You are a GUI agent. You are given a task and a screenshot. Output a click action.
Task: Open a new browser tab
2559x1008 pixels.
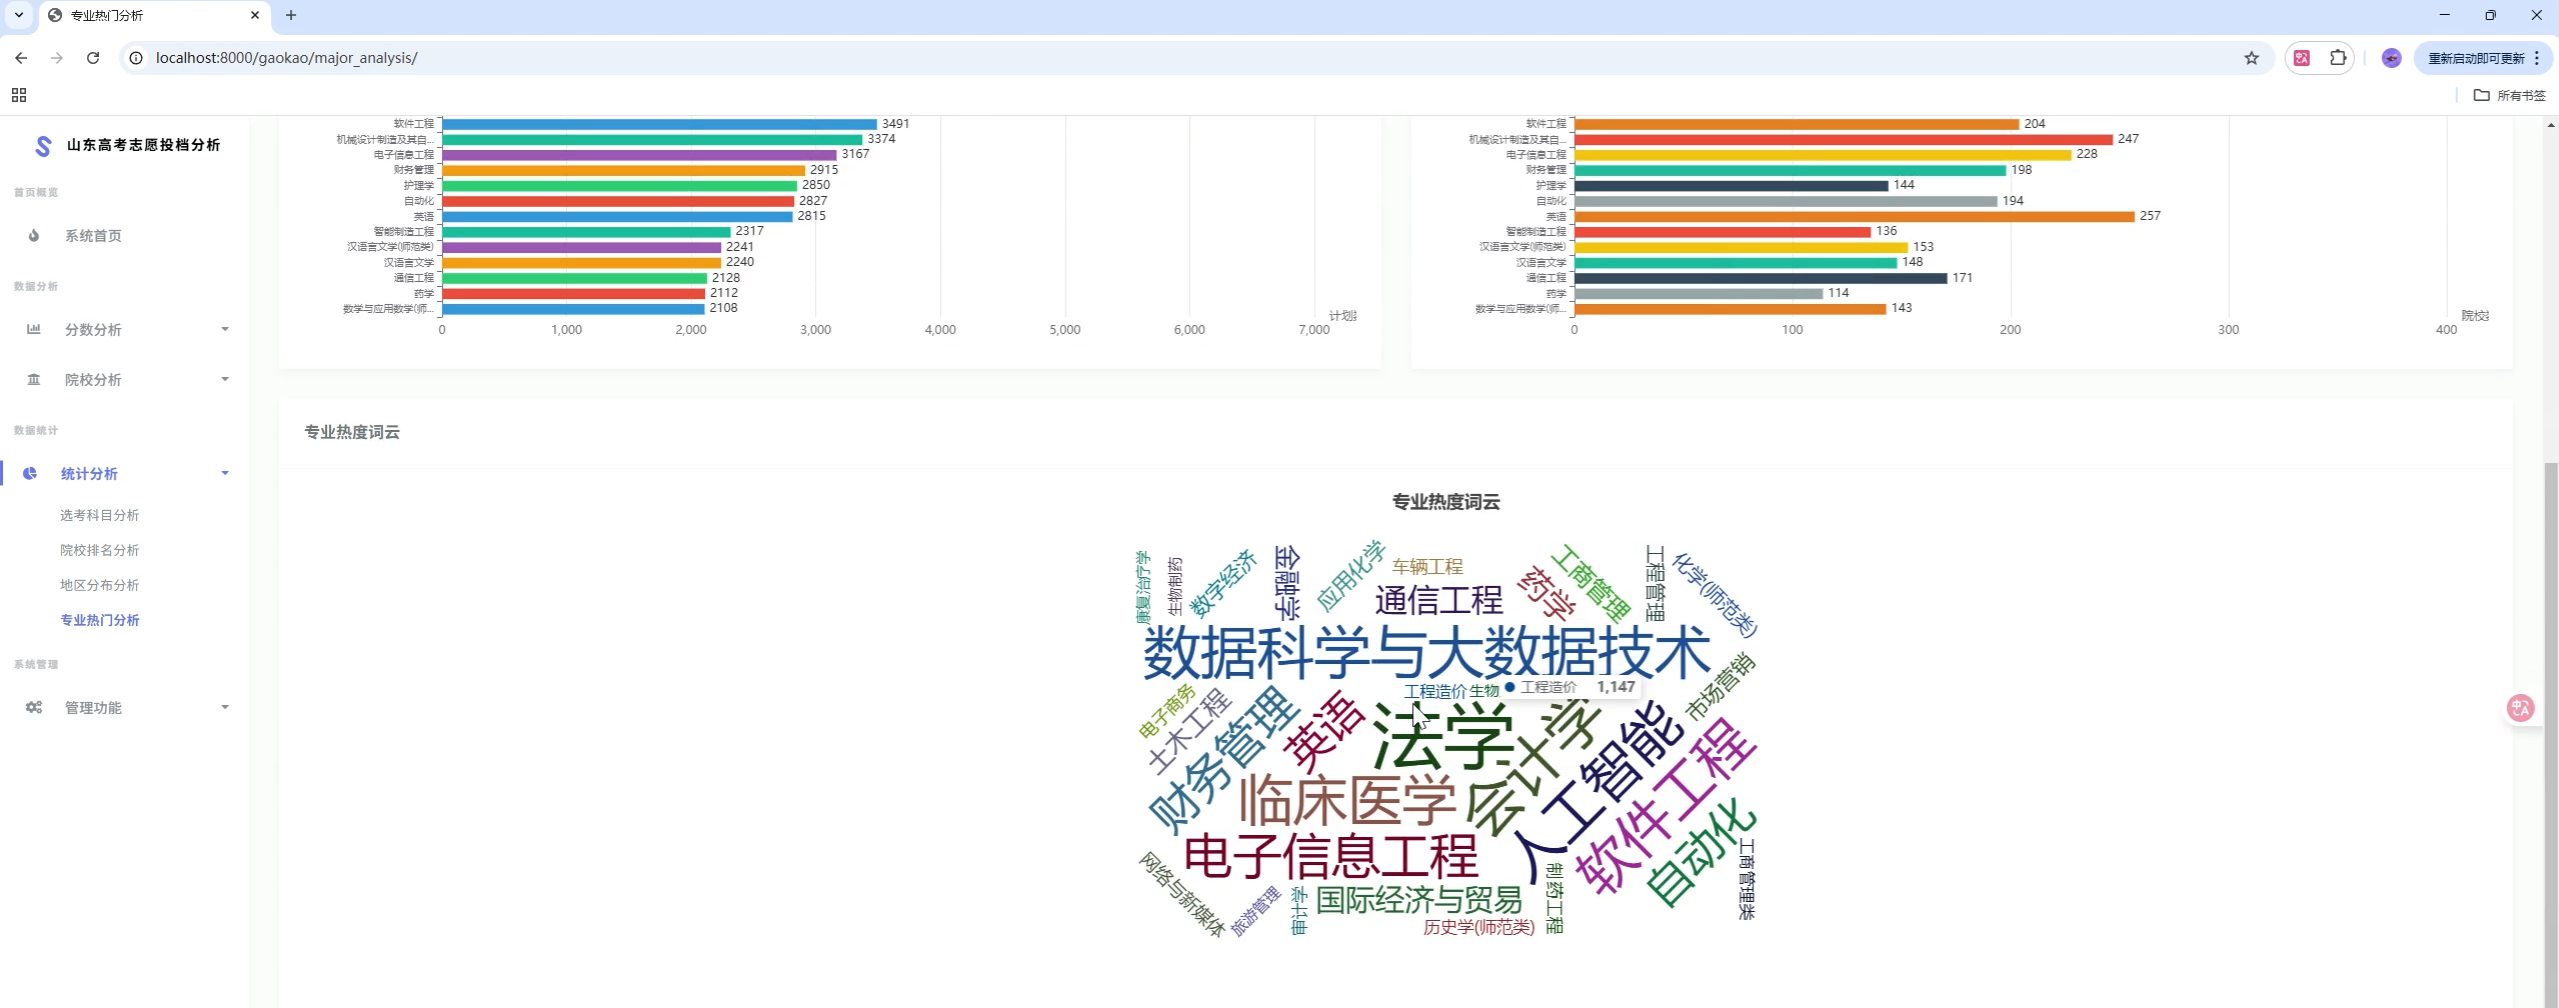pos(291,15)
